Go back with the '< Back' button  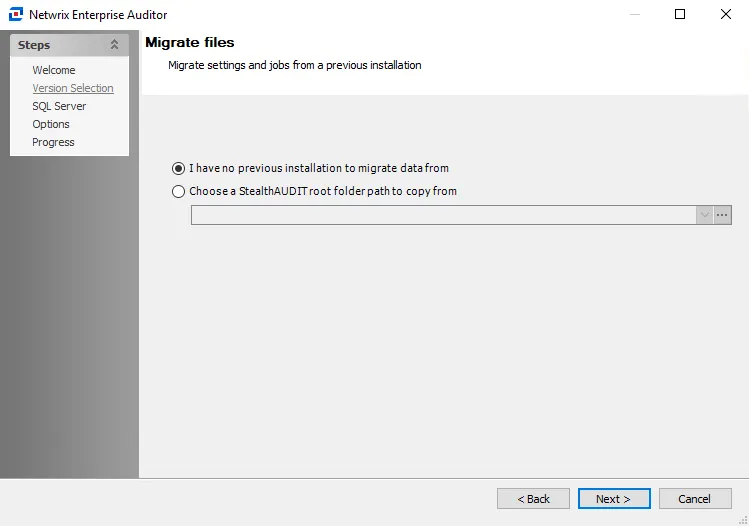533,499
